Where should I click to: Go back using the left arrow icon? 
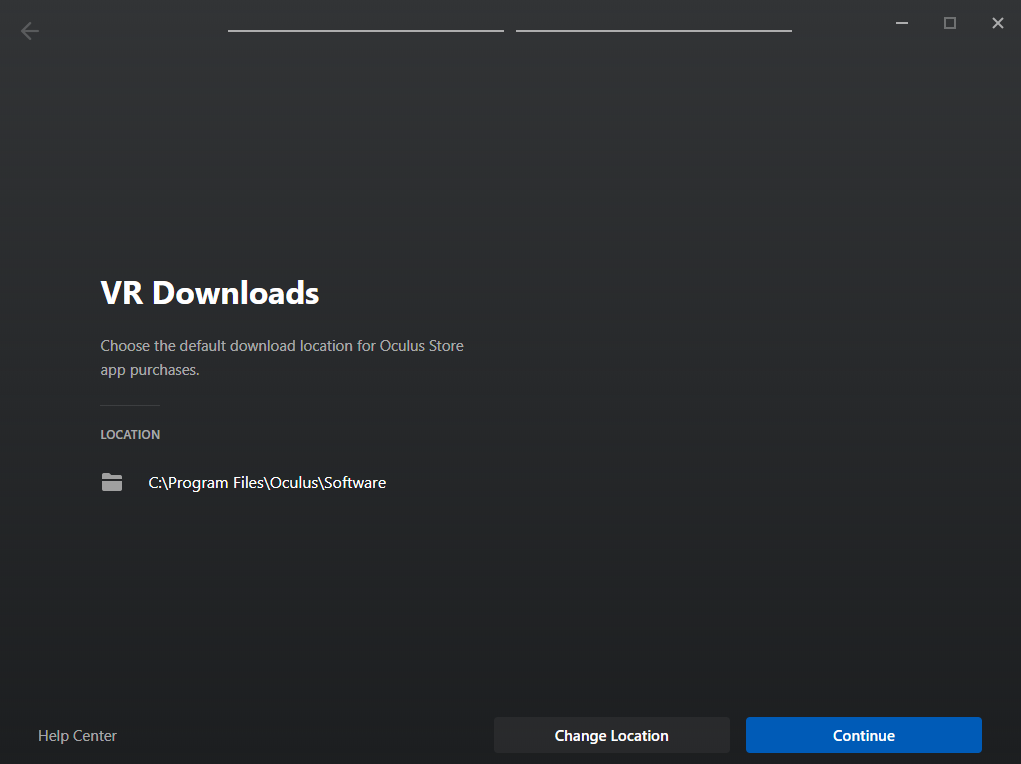[30, 31]
